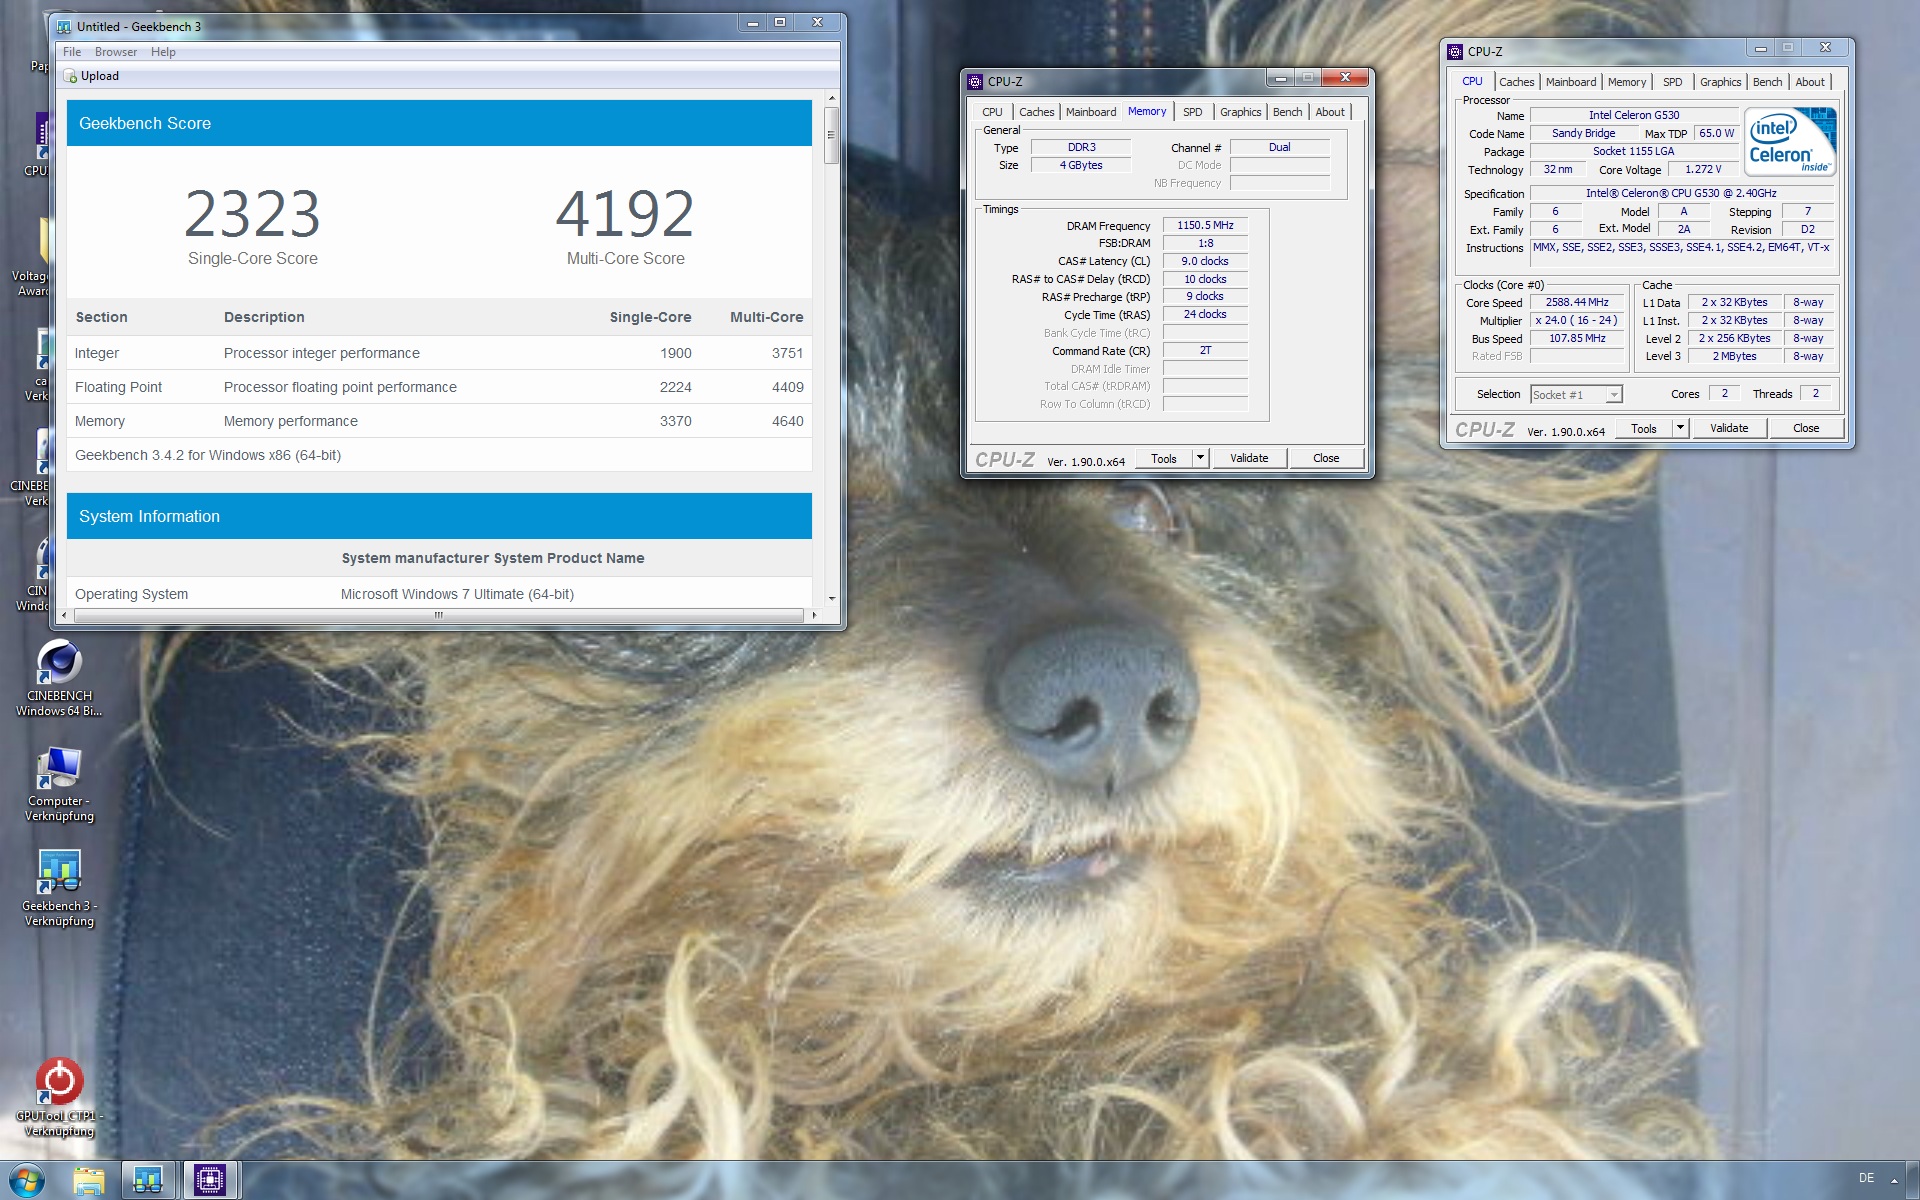Viewport: 1920px width, 1200px height.
Task: Click Tools button in Memory CPU-Z window
Action: tap(1164, 459)
